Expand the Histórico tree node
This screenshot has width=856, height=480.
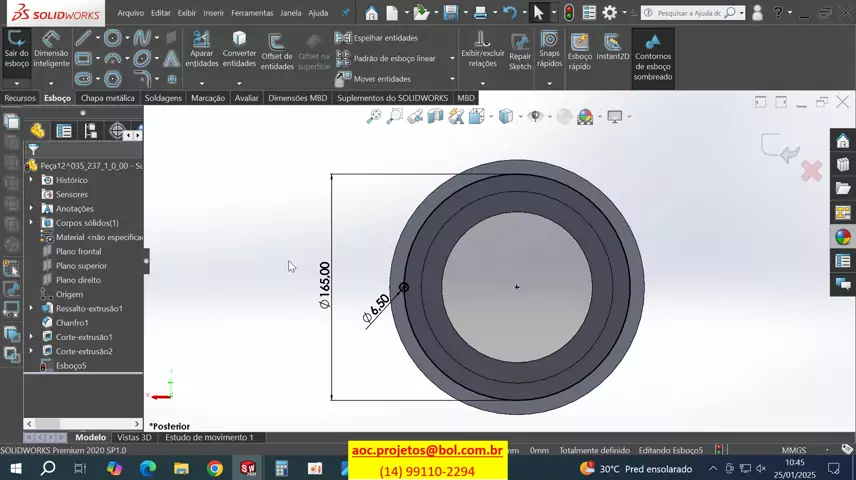click(x=31, y=180)
